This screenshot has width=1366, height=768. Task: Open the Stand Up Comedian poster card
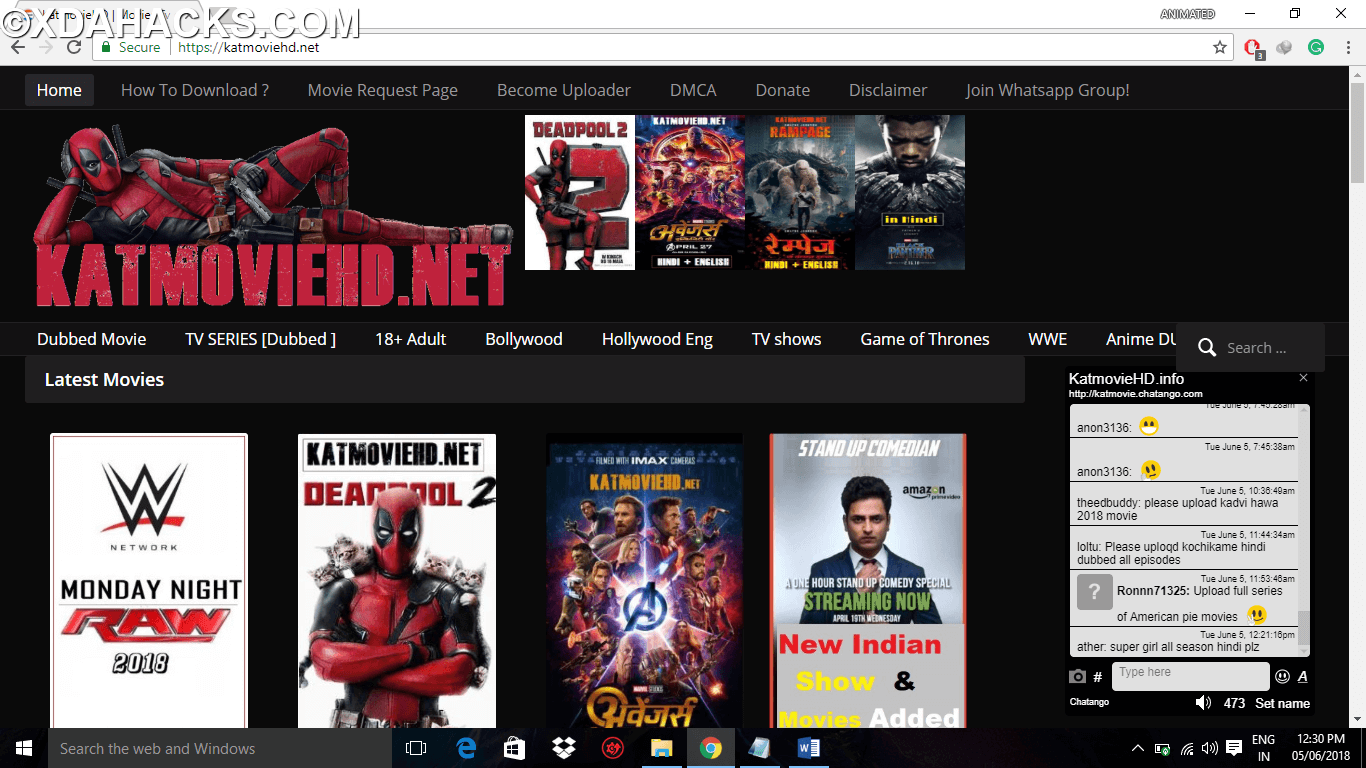868,580
